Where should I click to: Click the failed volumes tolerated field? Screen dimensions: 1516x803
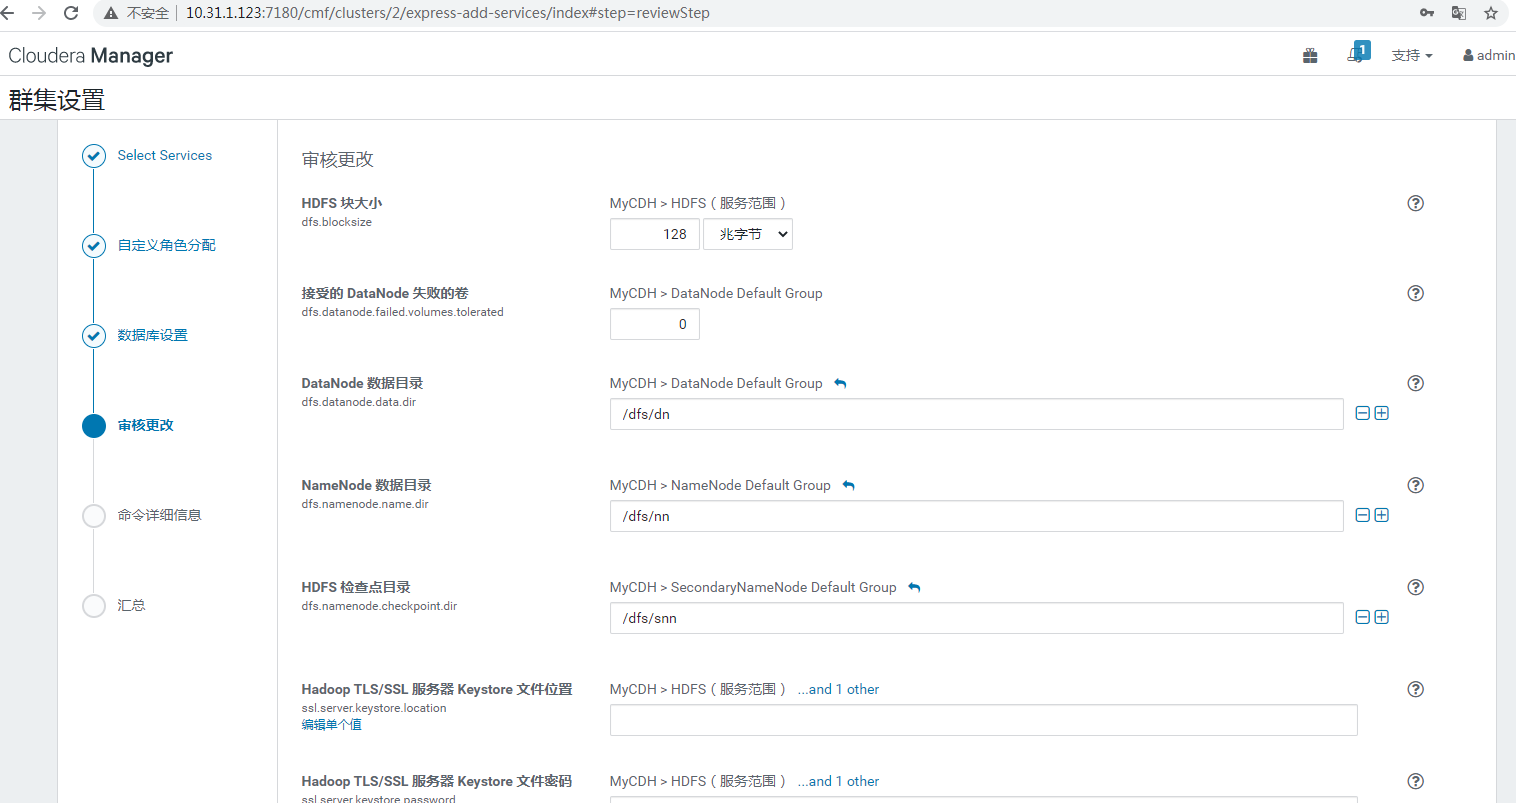[655, 324]
